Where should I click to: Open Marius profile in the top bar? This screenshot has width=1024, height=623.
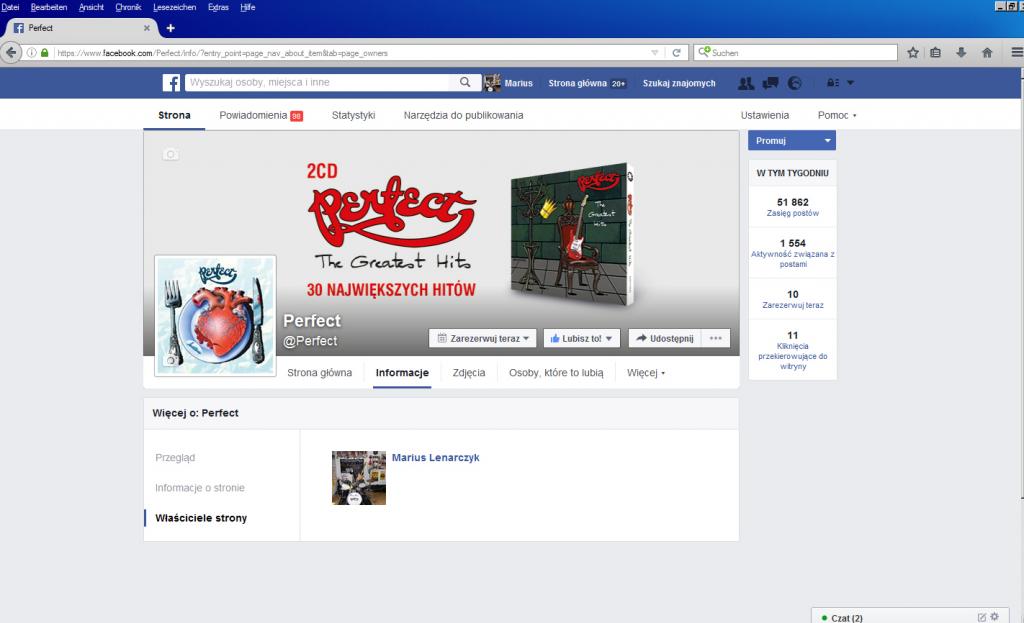tap(509, 83)
